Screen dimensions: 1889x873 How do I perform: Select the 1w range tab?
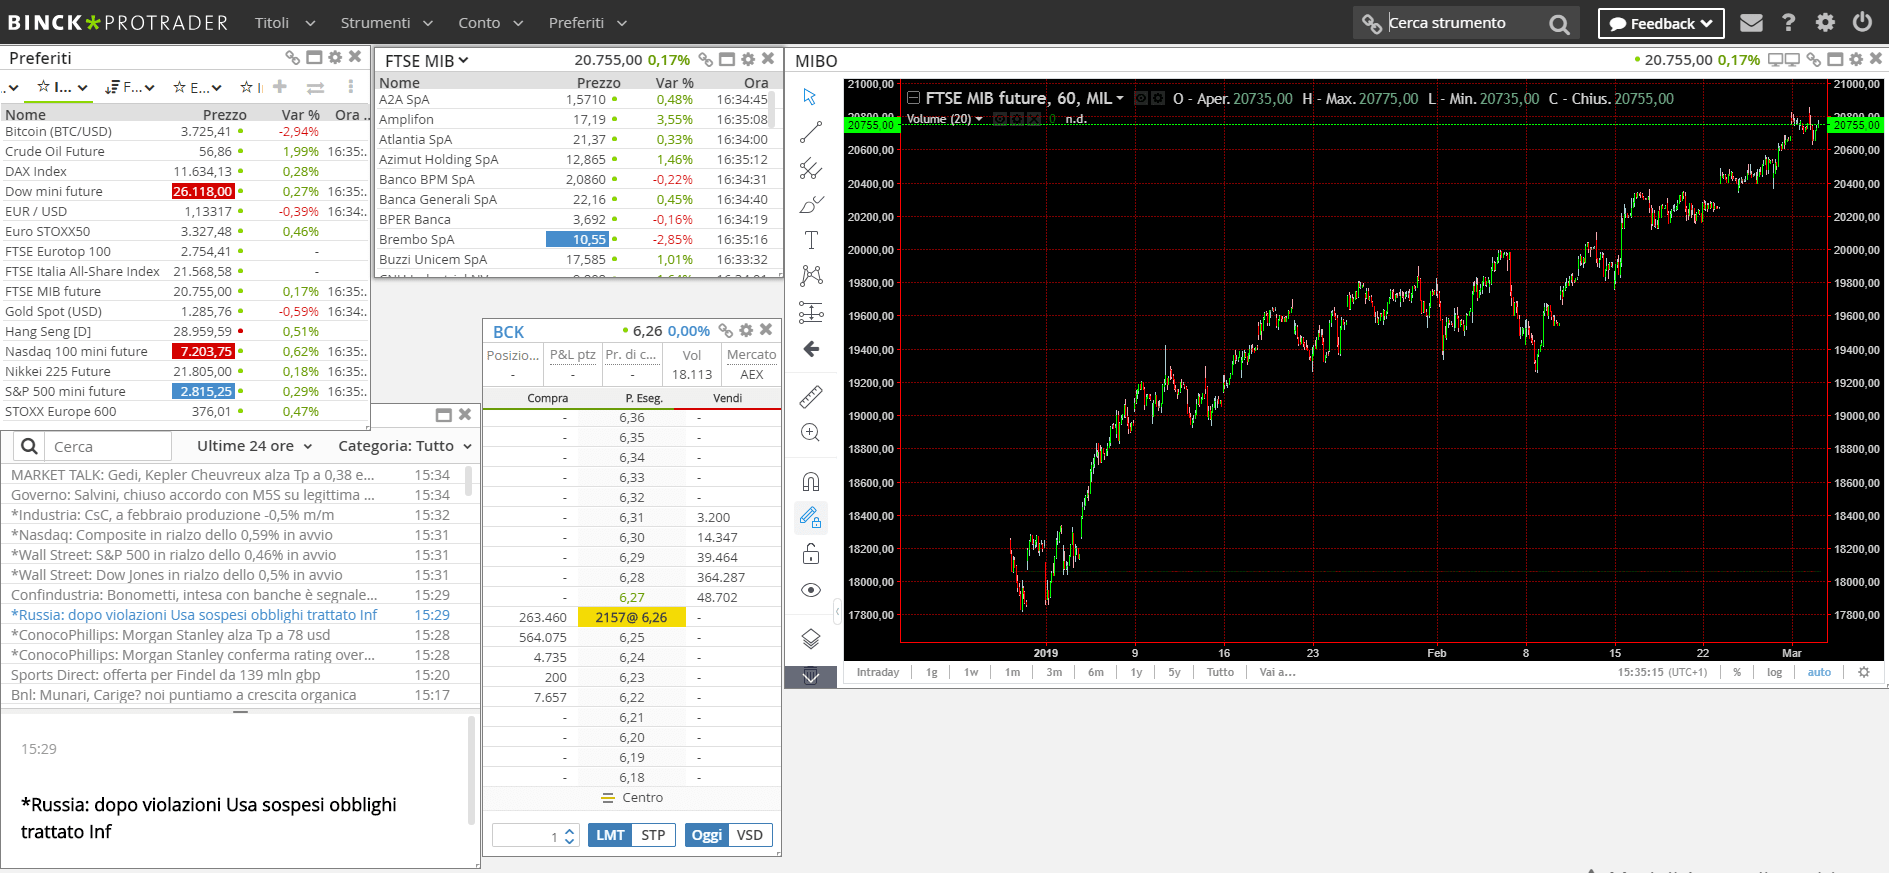click(x=971, y=672)
